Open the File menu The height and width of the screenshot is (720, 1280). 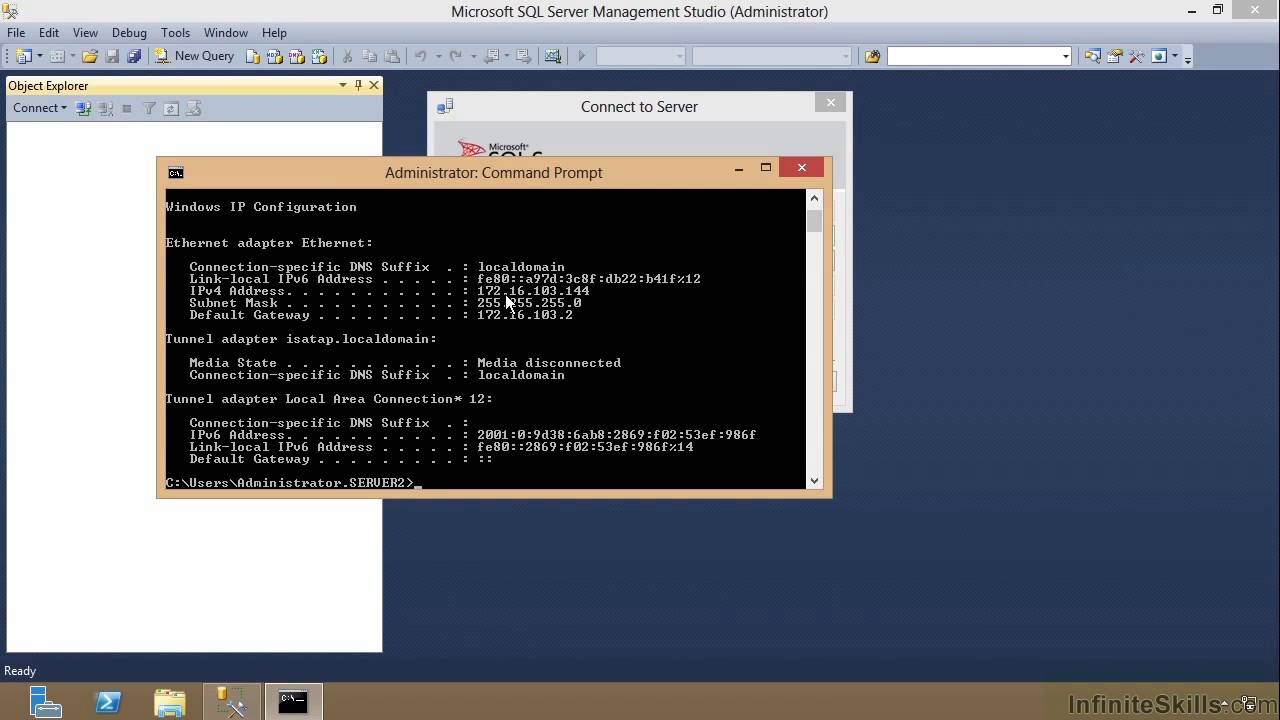(16, 33)
